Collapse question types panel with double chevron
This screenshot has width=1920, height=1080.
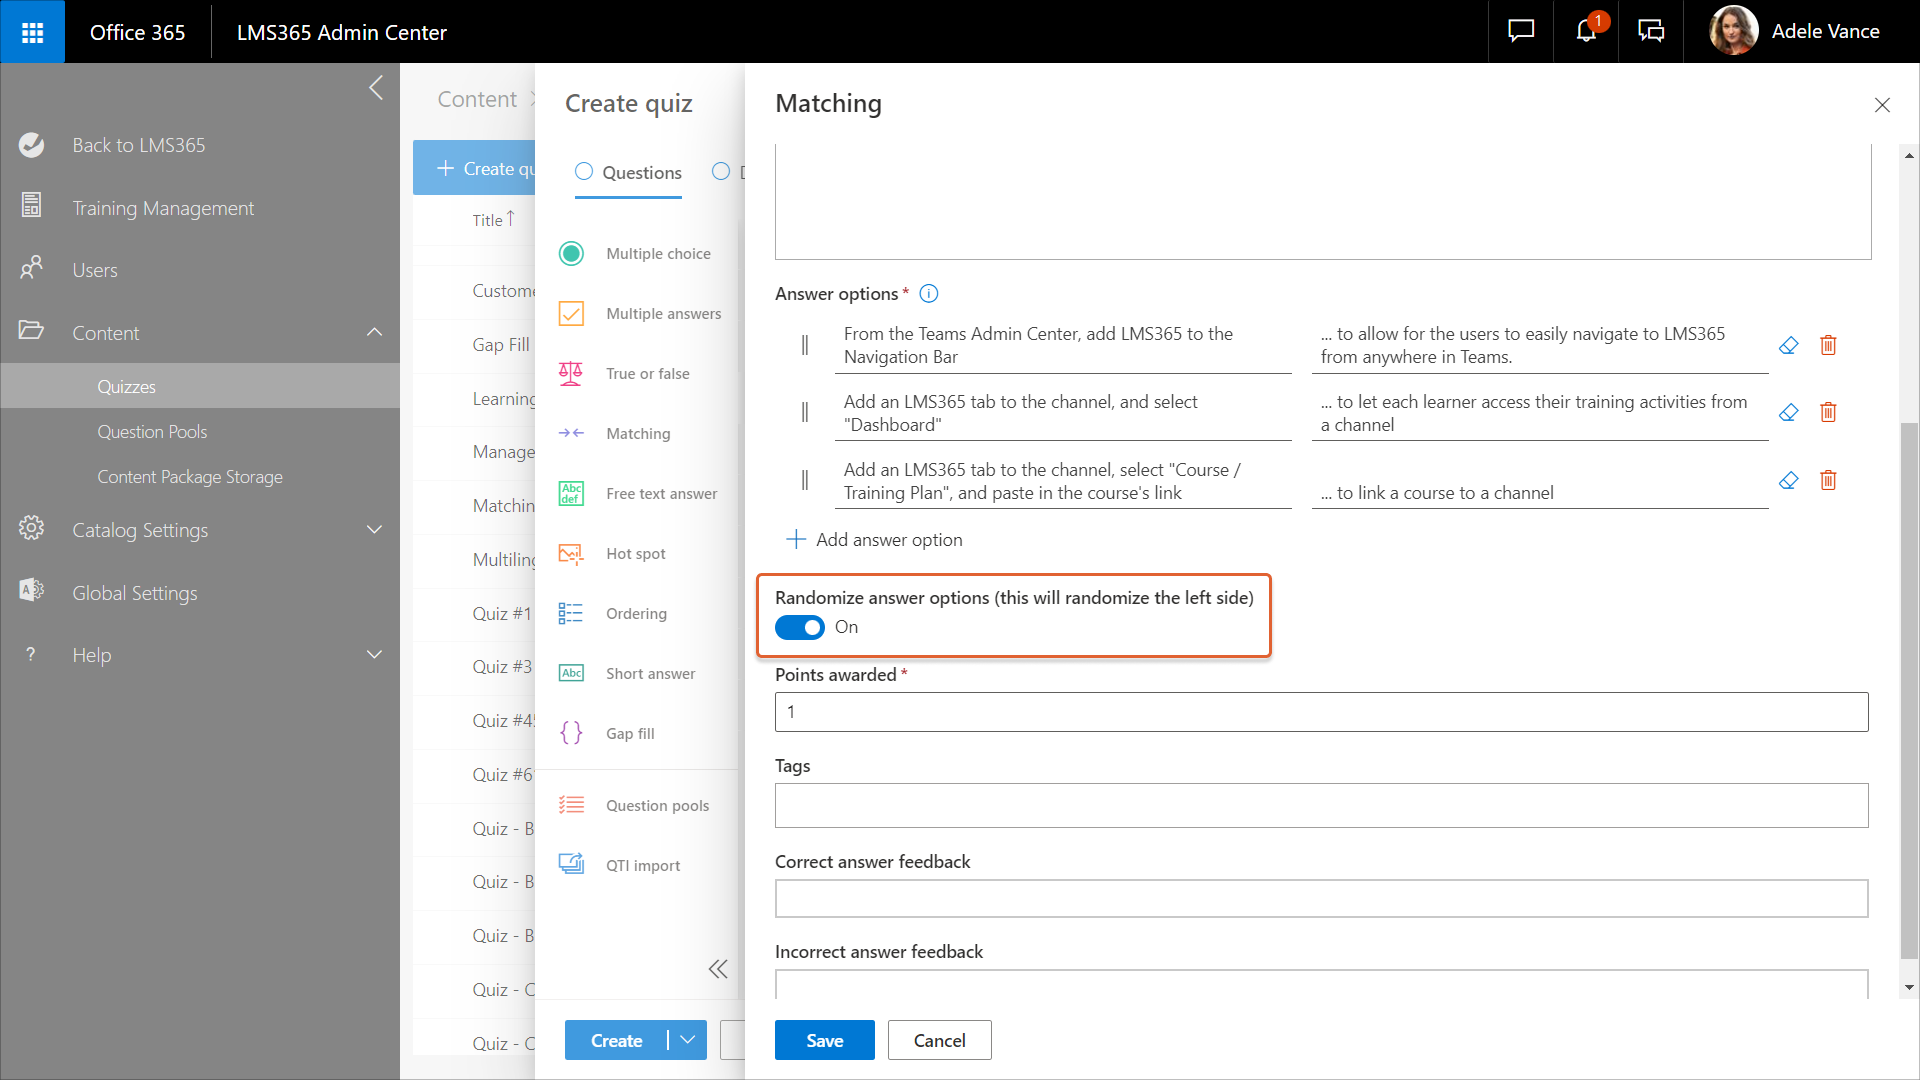(x=718, y=969)
